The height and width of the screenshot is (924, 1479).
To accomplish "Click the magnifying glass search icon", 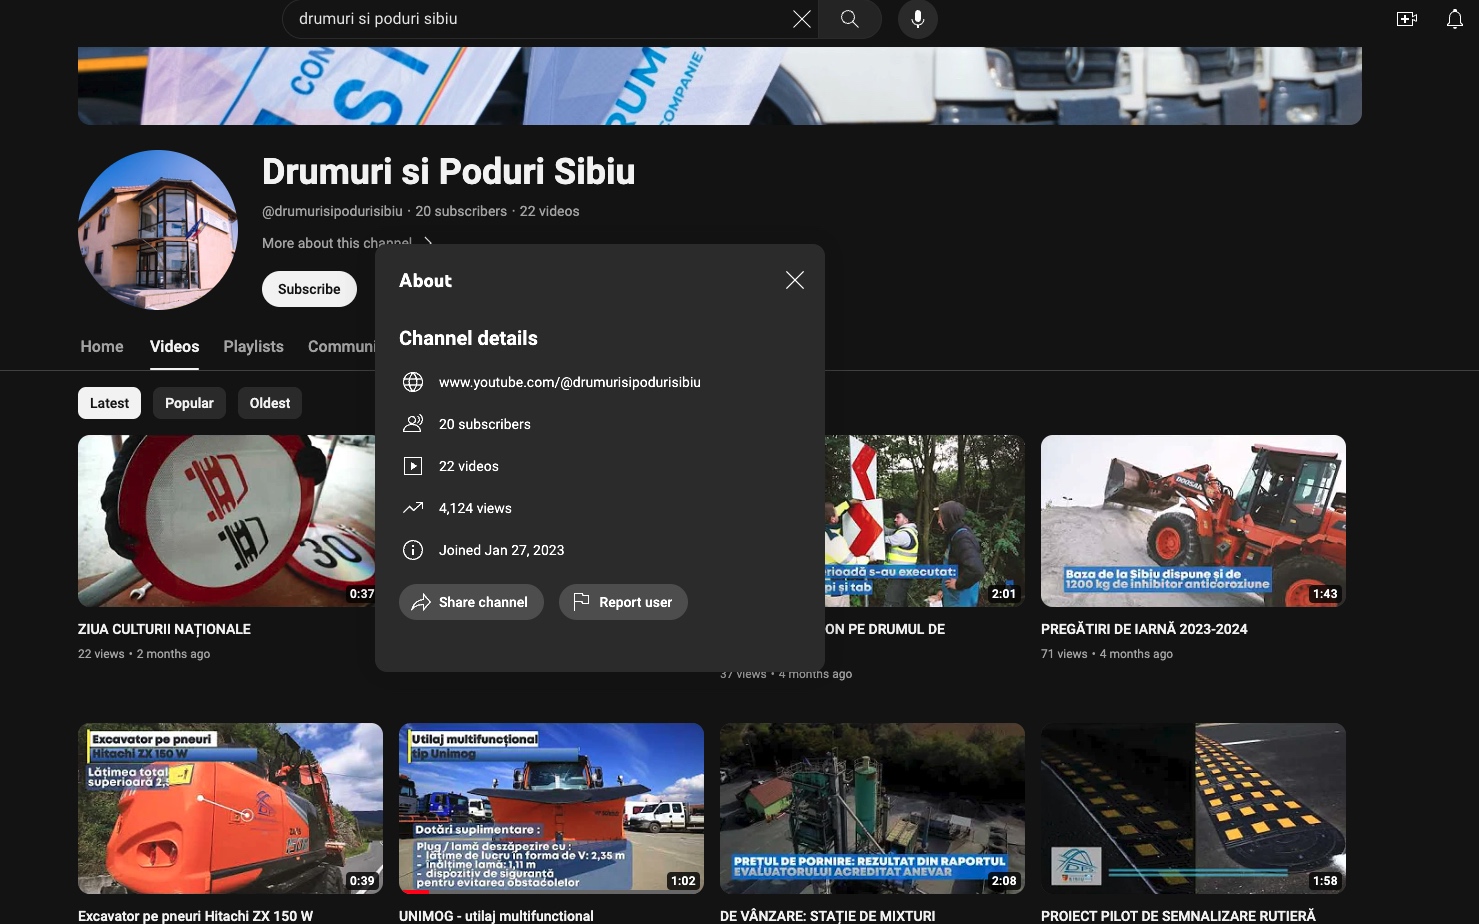I will point(849,19).
